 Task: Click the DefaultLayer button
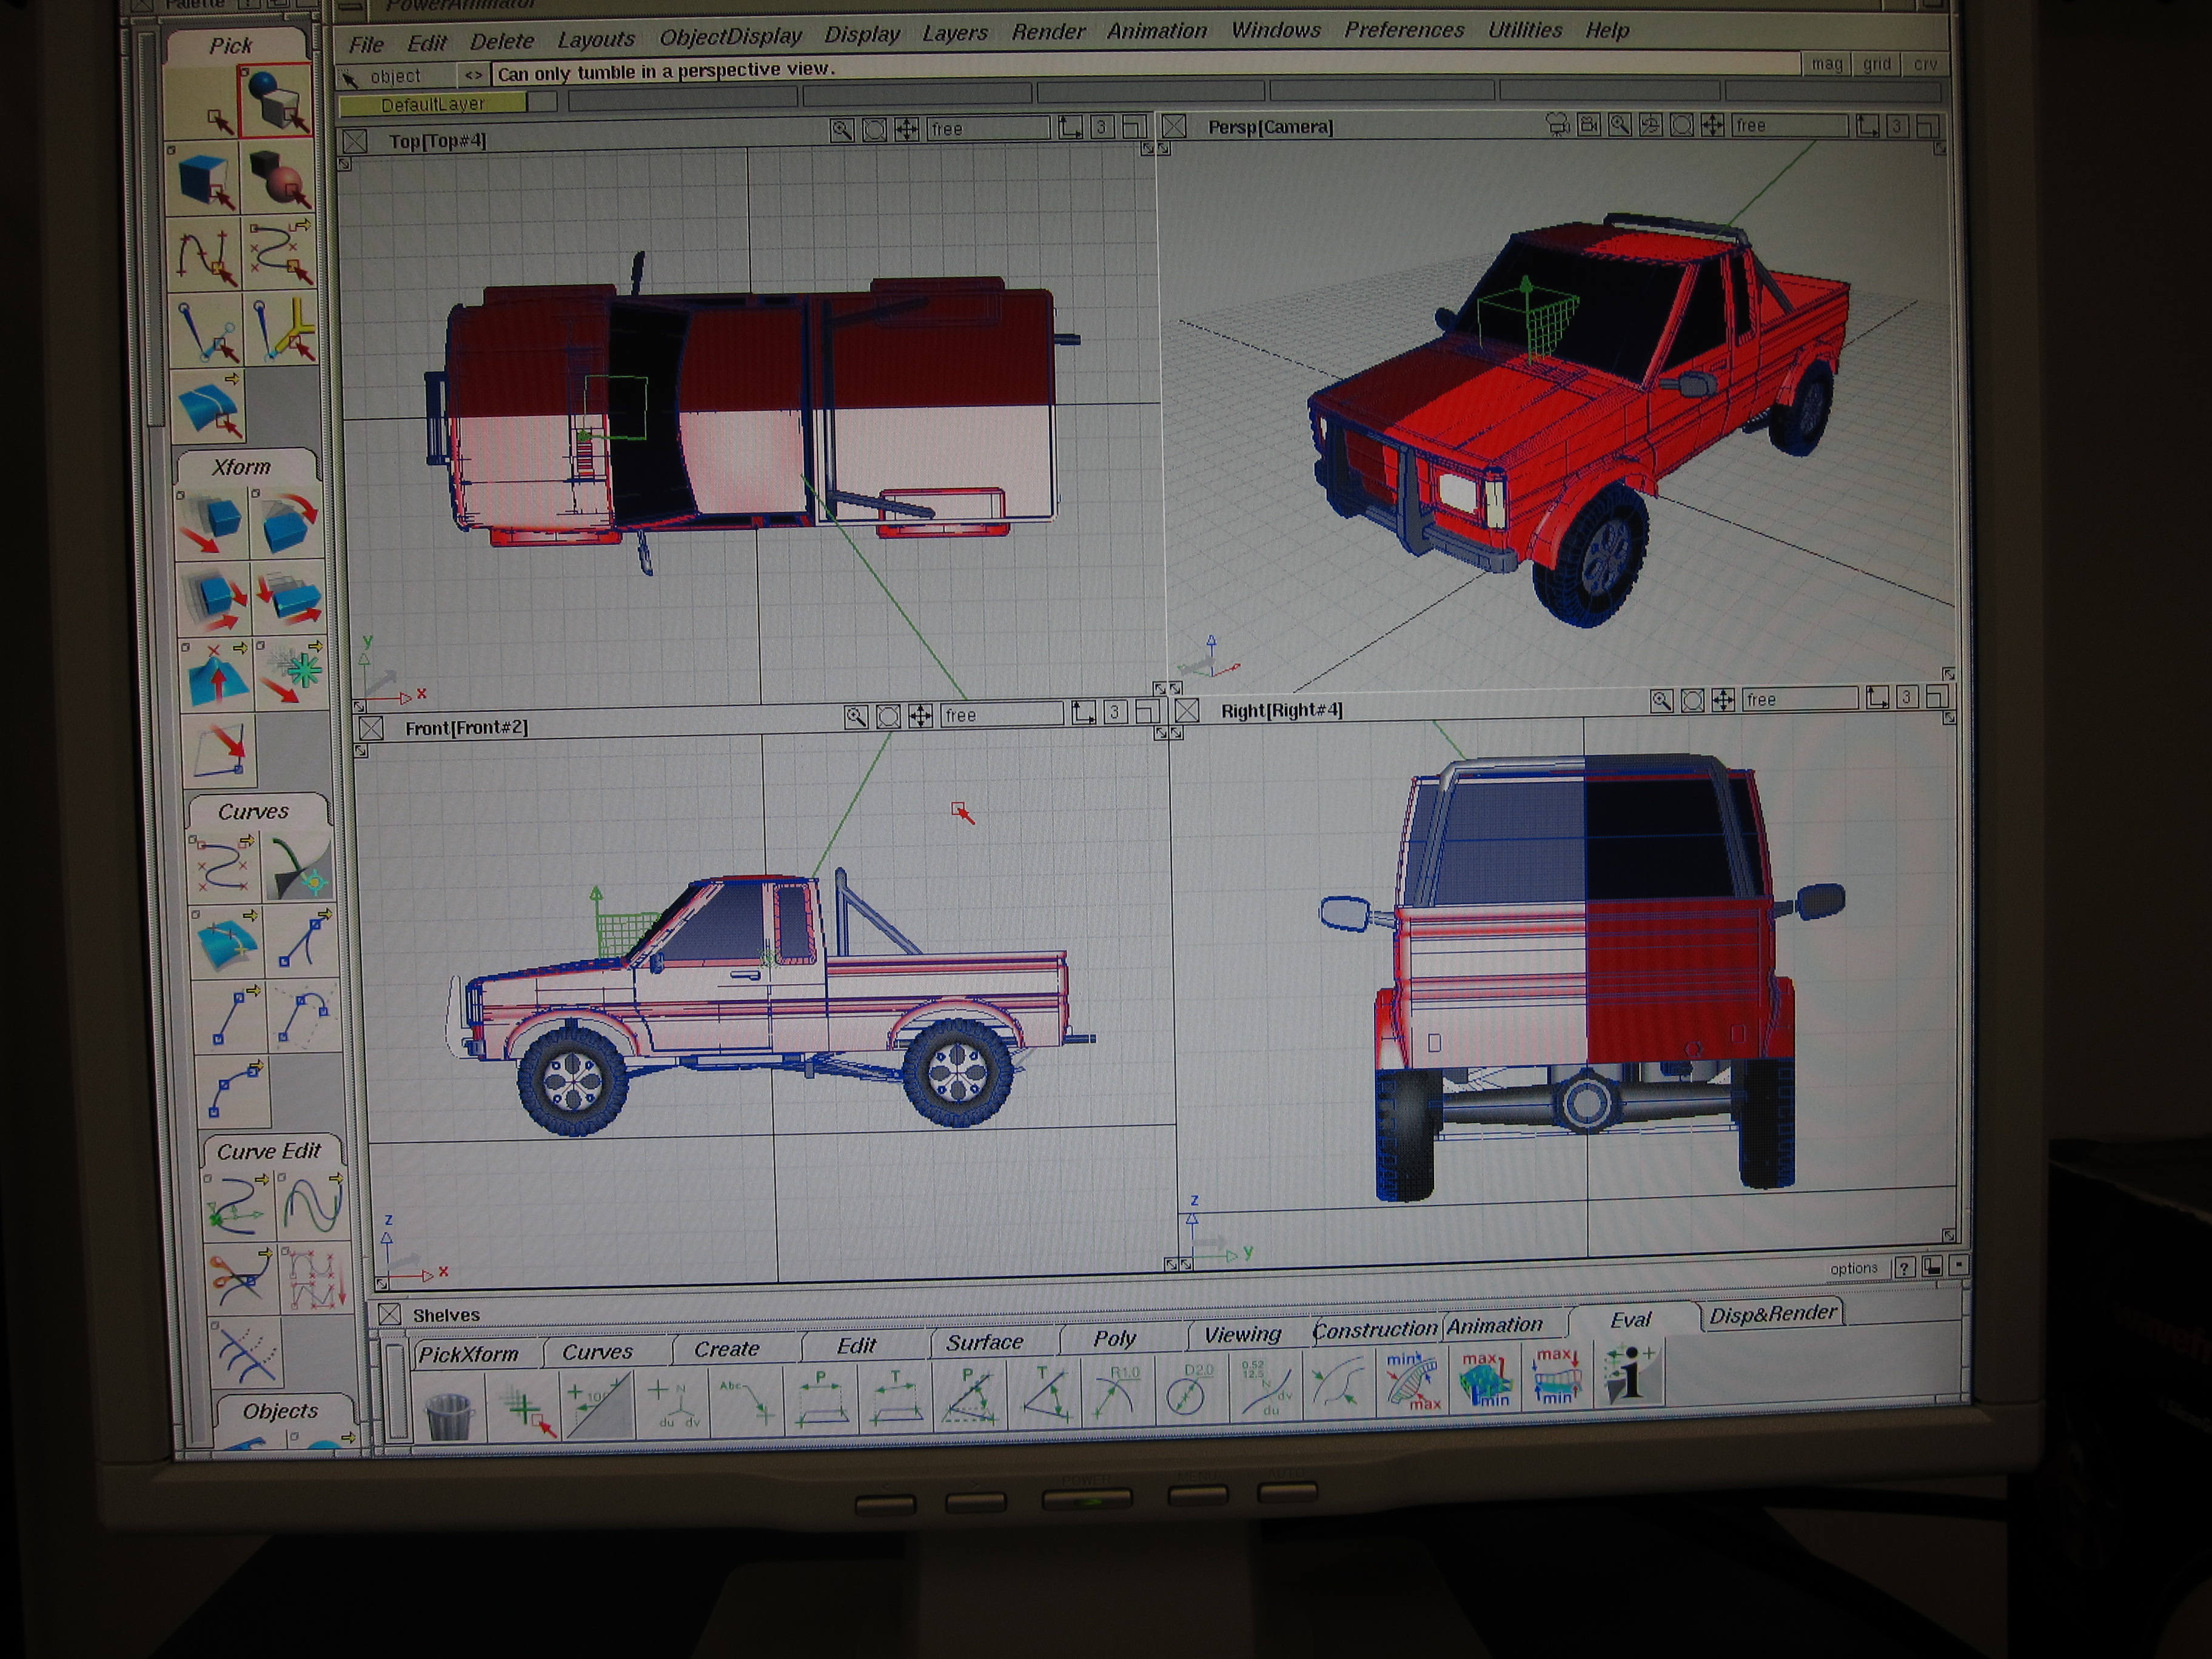[x=432, y=104]
